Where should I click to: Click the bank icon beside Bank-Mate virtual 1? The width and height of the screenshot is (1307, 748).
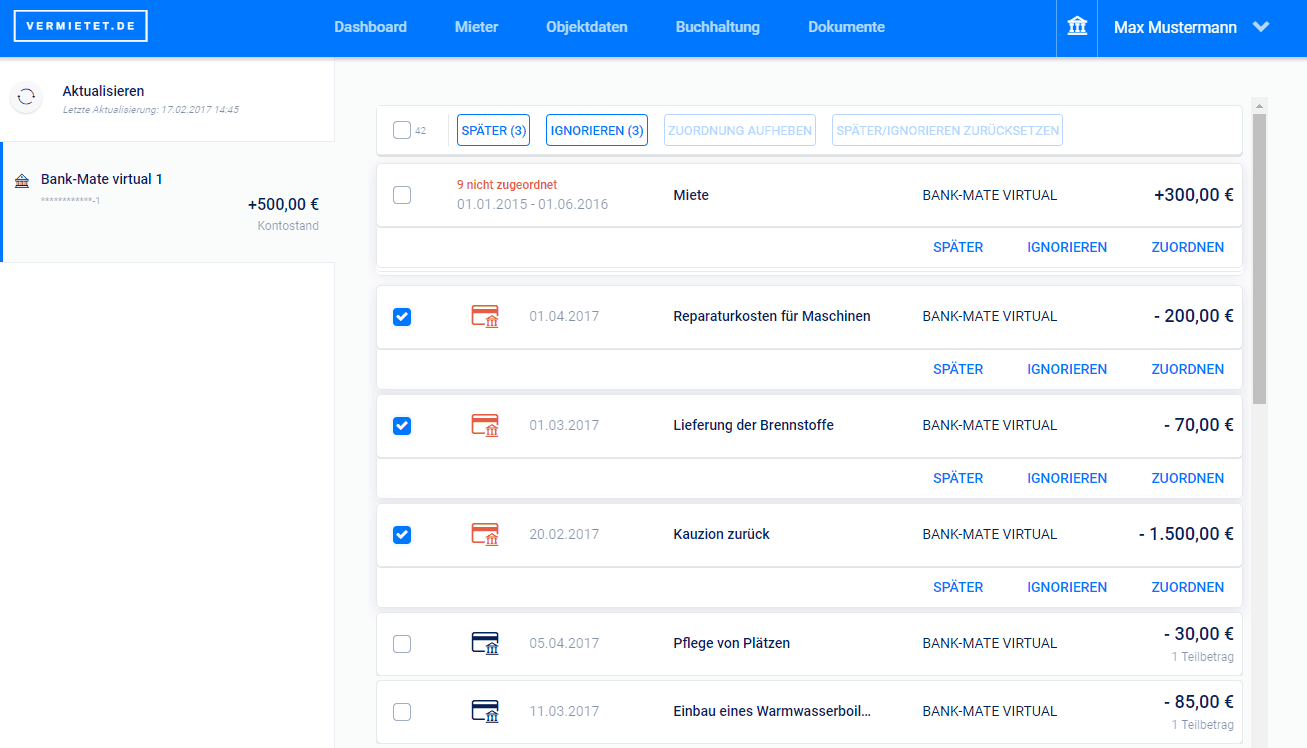[x=22, y=181]
